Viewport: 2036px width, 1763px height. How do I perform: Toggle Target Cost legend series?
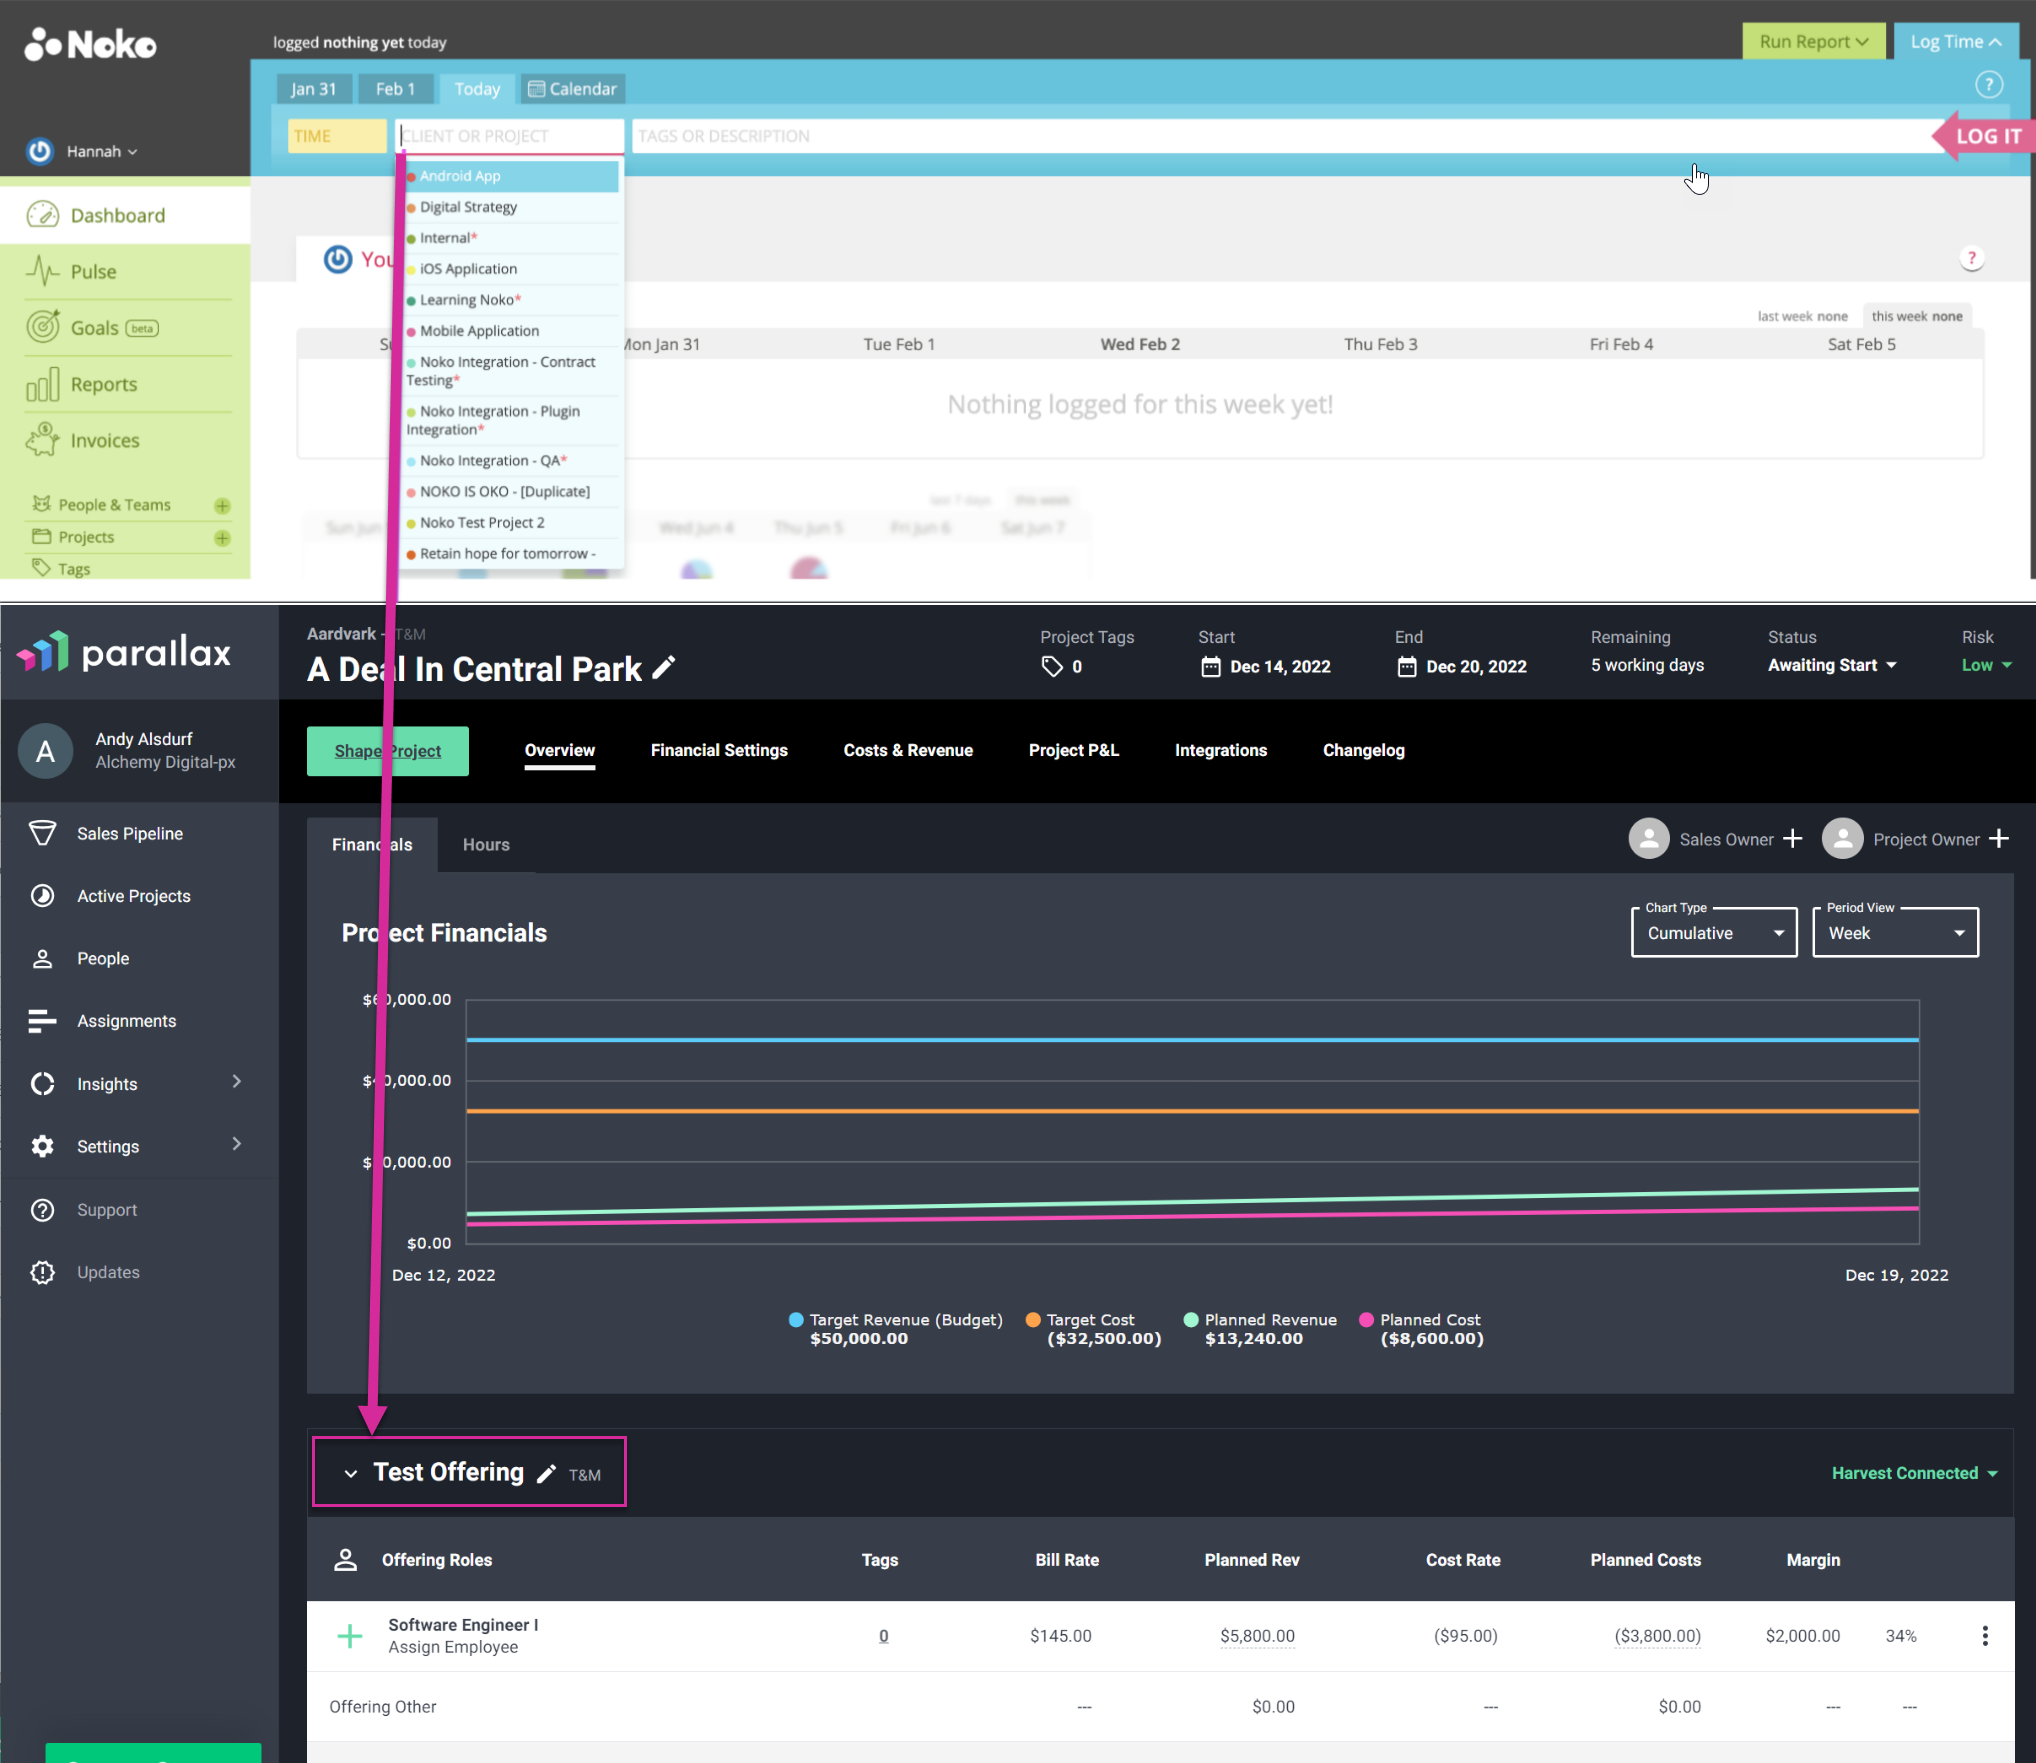tap(1094, 1329)
